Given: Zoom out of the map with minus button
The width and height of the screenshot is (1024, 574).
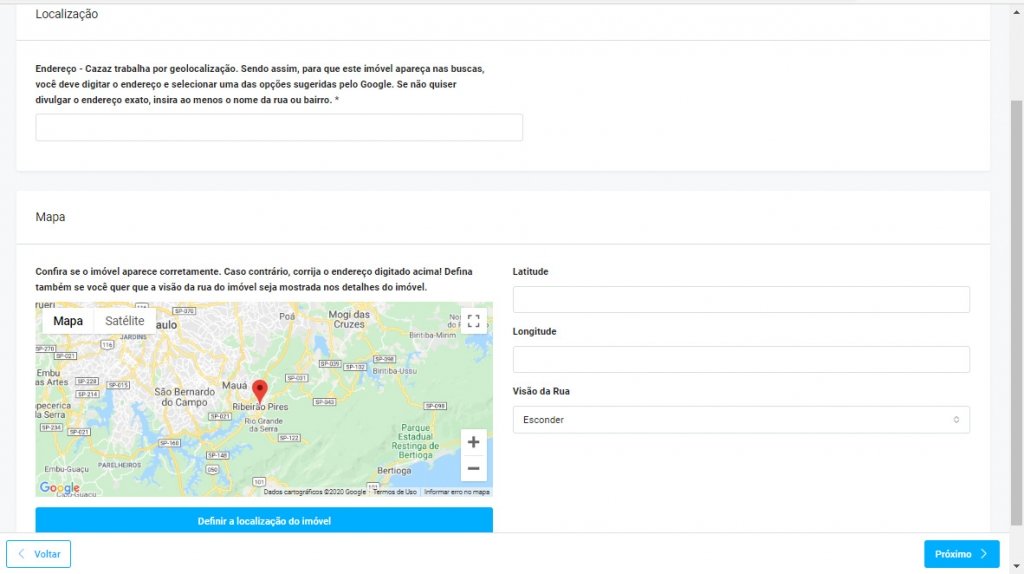Looking at the screenshot, I should click(x=474, y=468).
